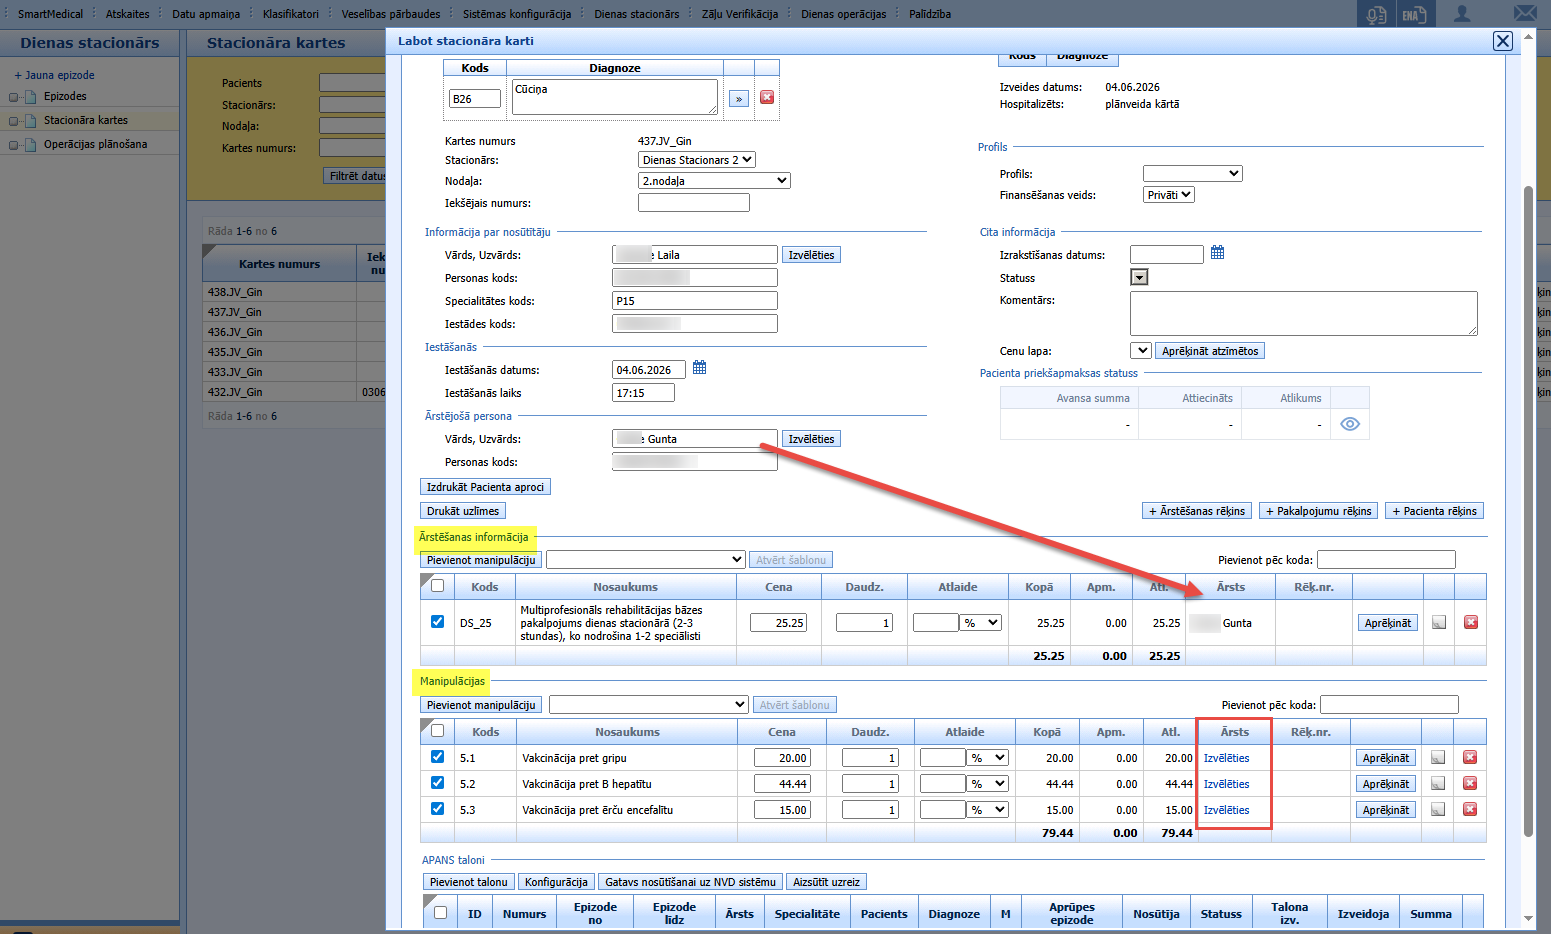Click the Izdrukāt Pacienta aproci button
Viewport: 1551px width, 934px height.
coord(485,487)
